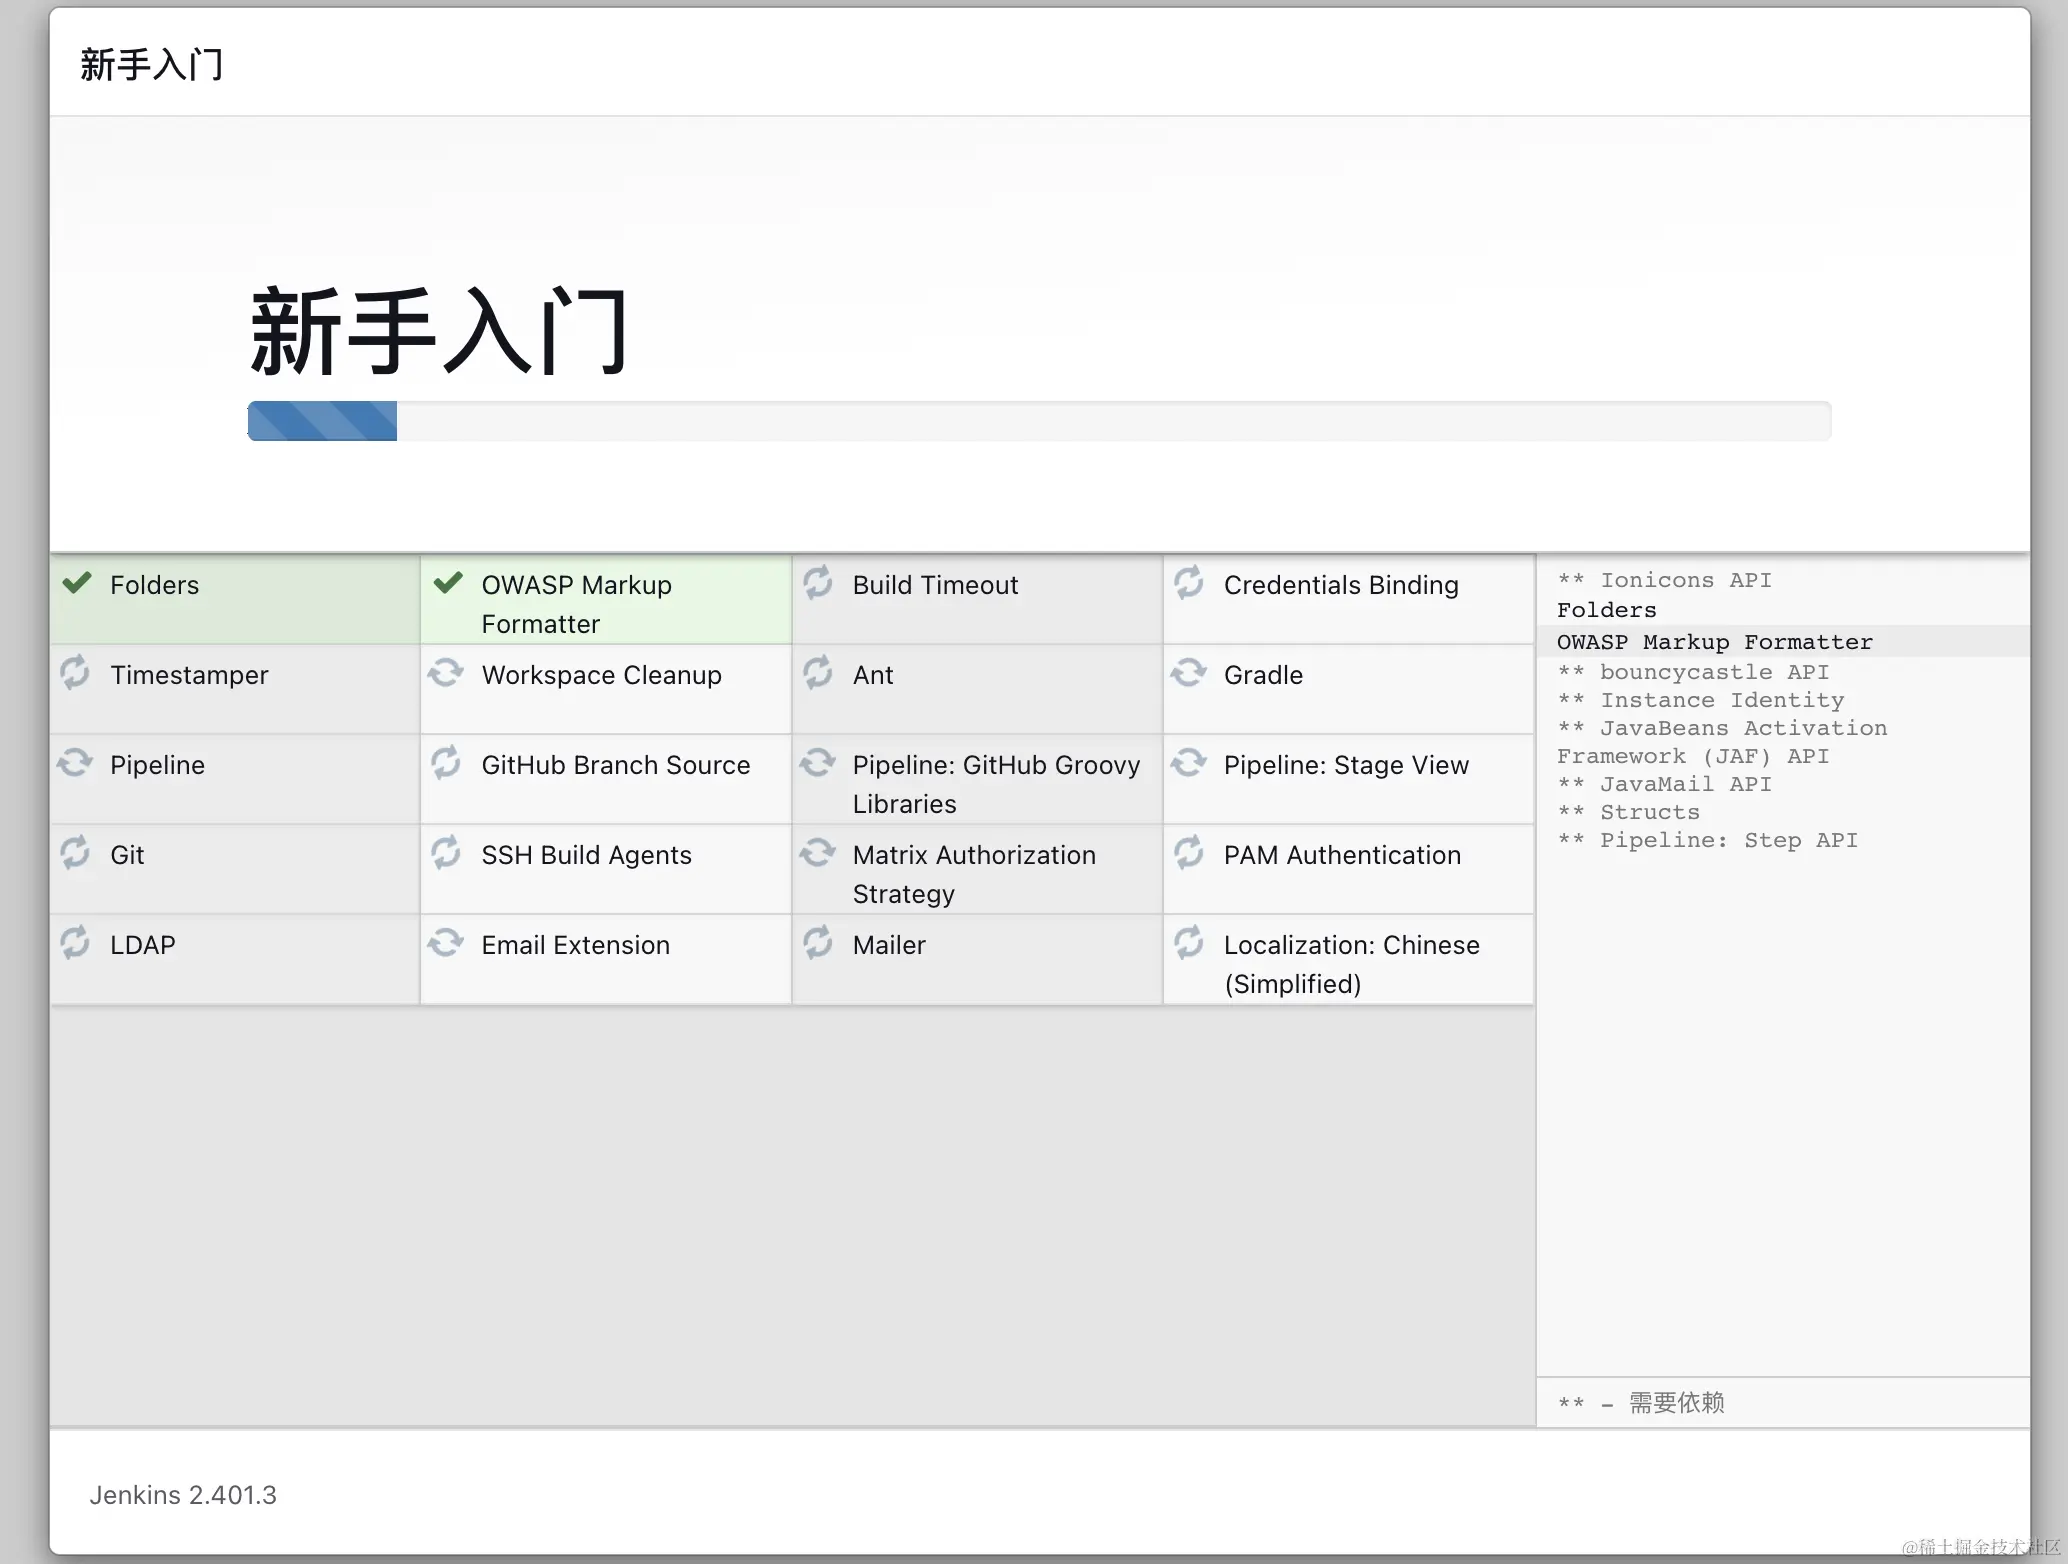The width and height of the screenshot is (2068, 1564).
Task: Click the Jenkins 2.401.3 version text
Action: coord(183,1495)
